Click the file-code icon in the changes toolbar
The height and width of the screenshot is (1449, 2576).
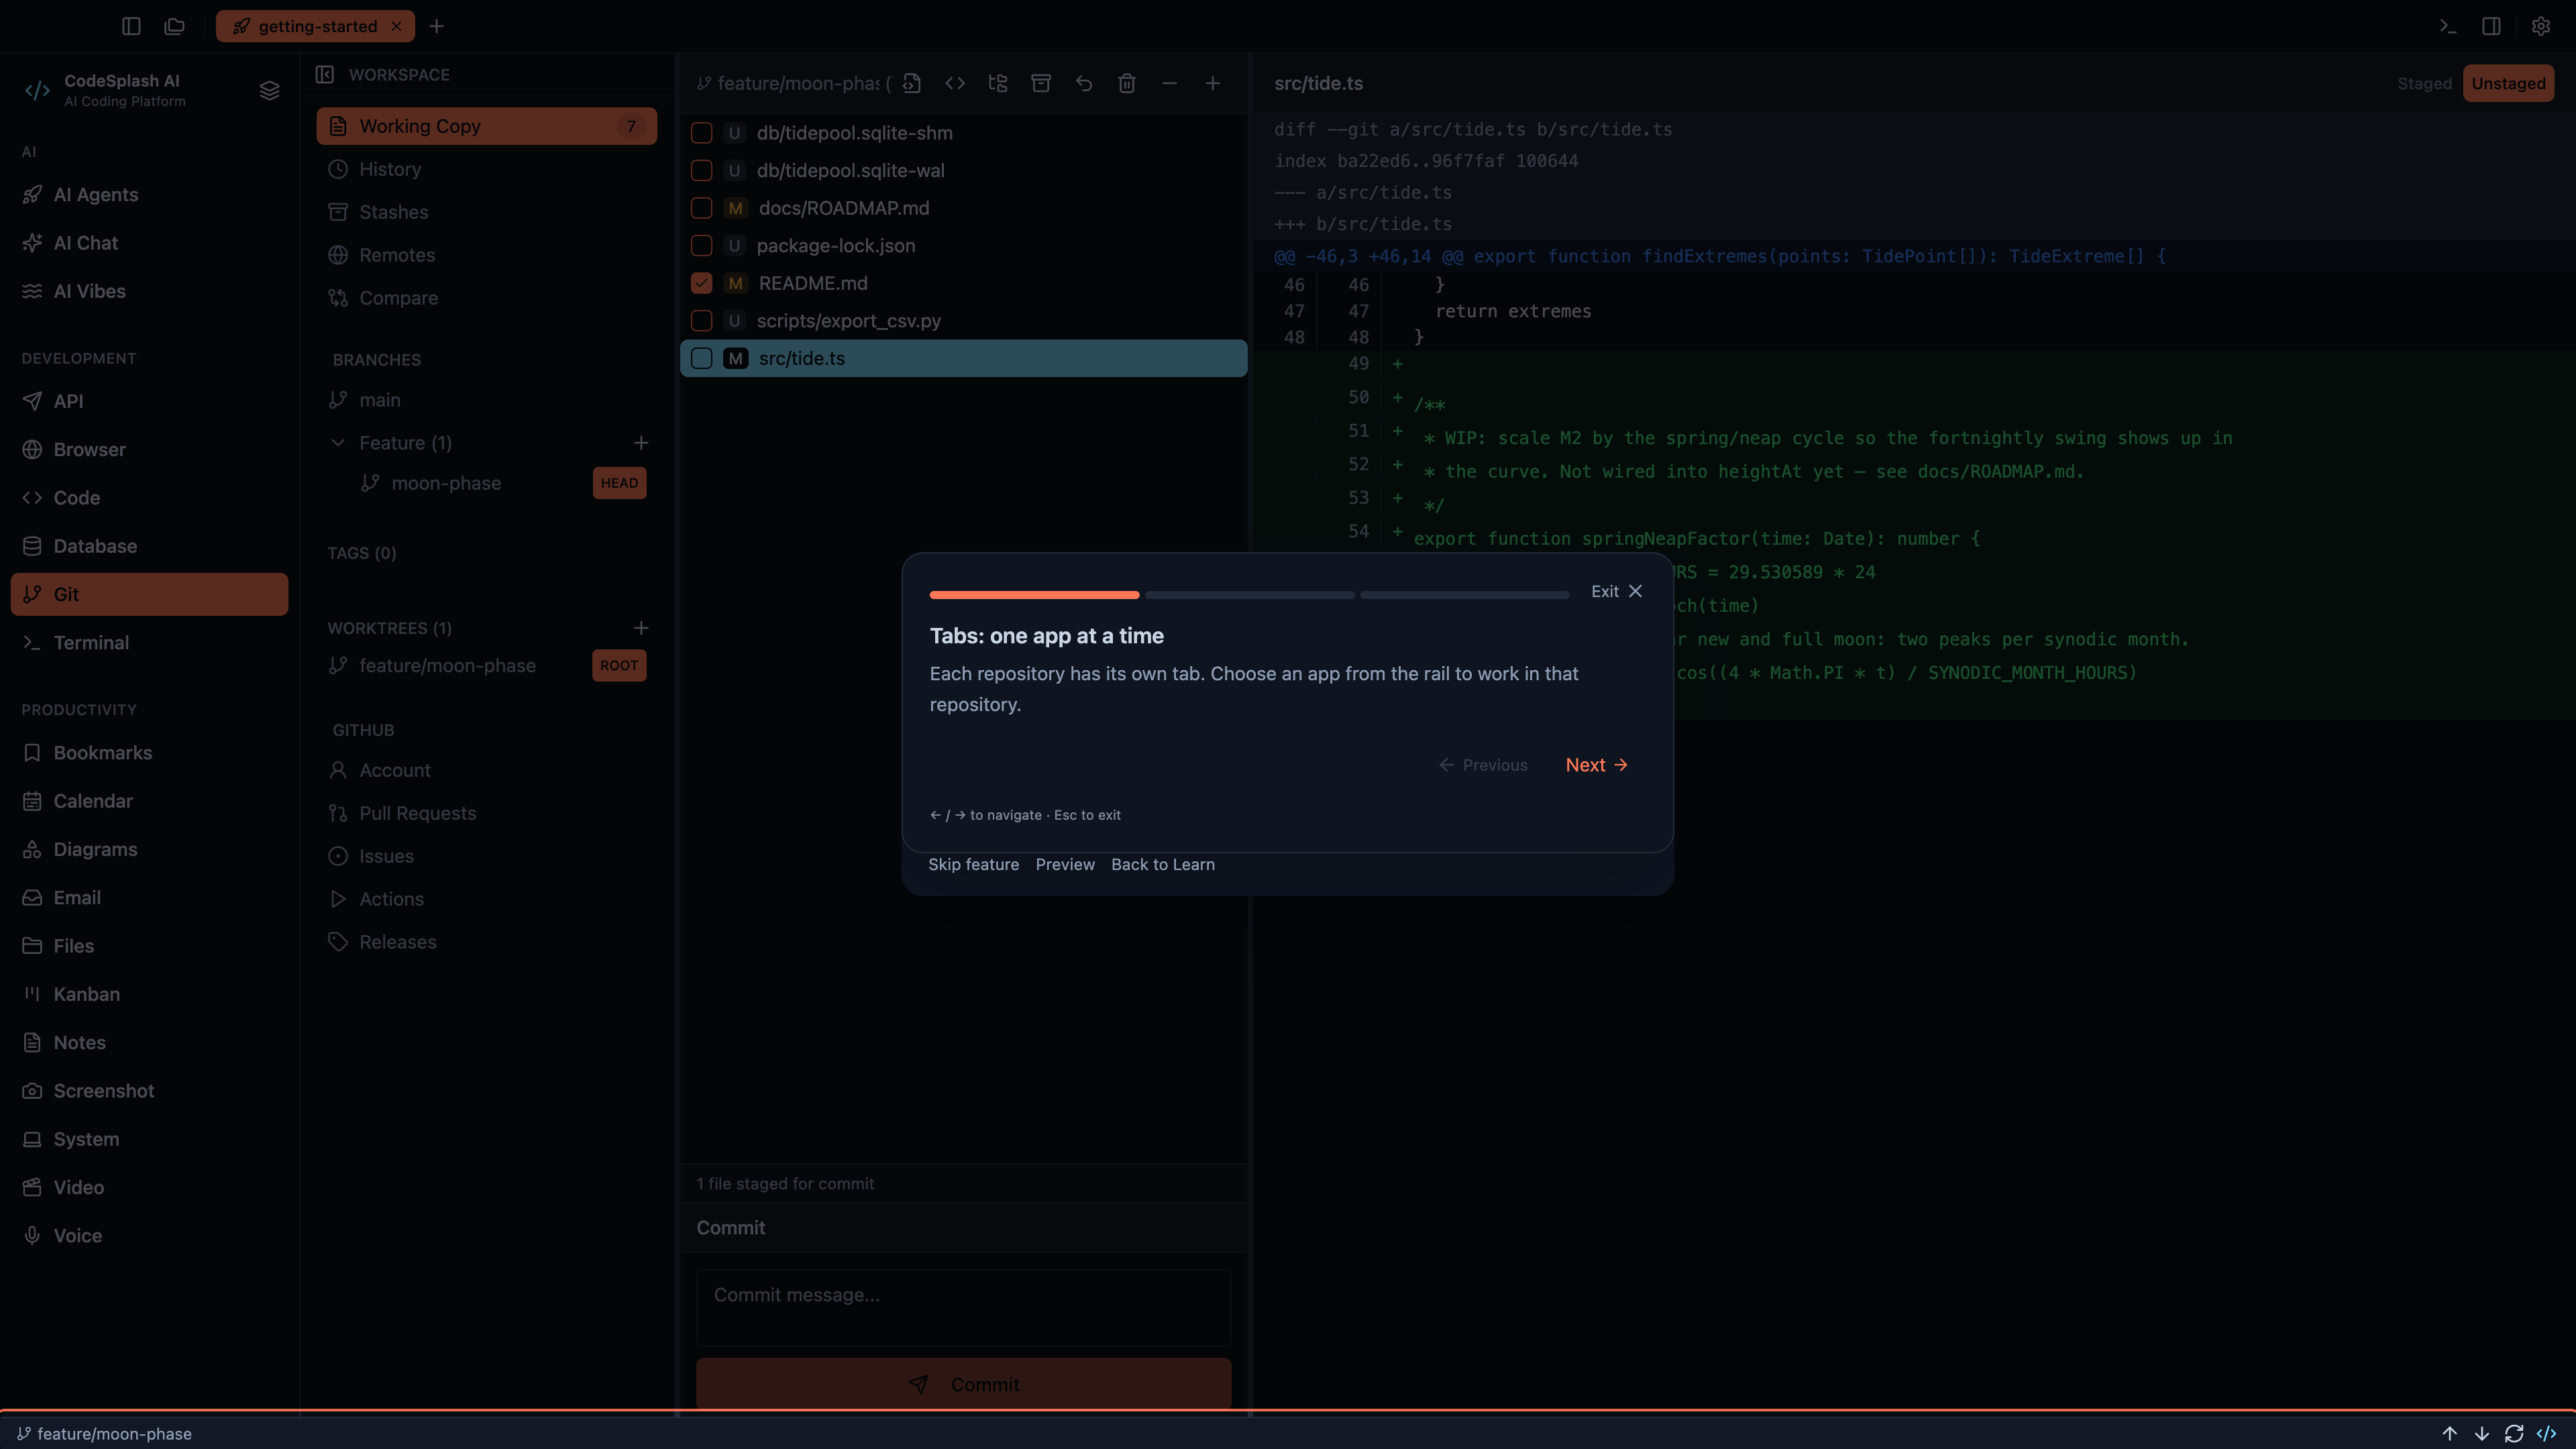click(912, 83)
